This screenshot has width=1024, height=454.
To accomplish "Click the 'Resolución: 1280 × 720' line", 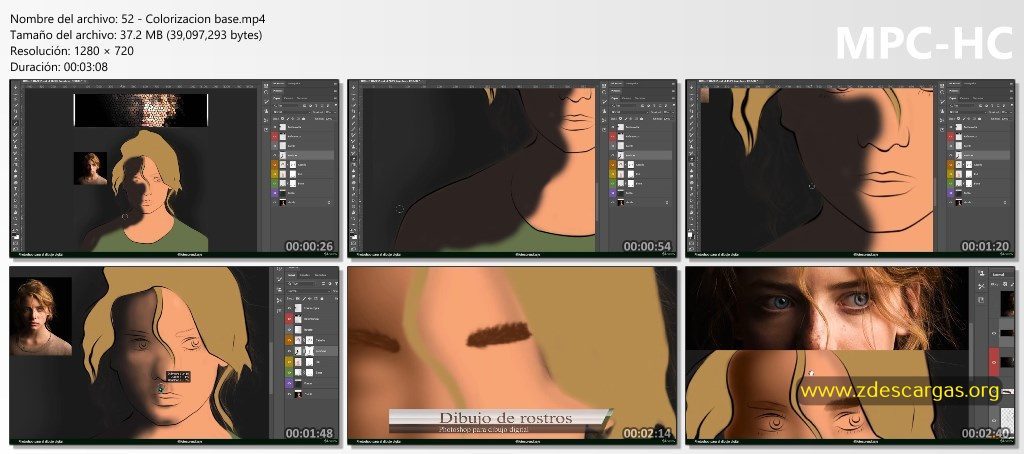I will (x=72, y=50).
